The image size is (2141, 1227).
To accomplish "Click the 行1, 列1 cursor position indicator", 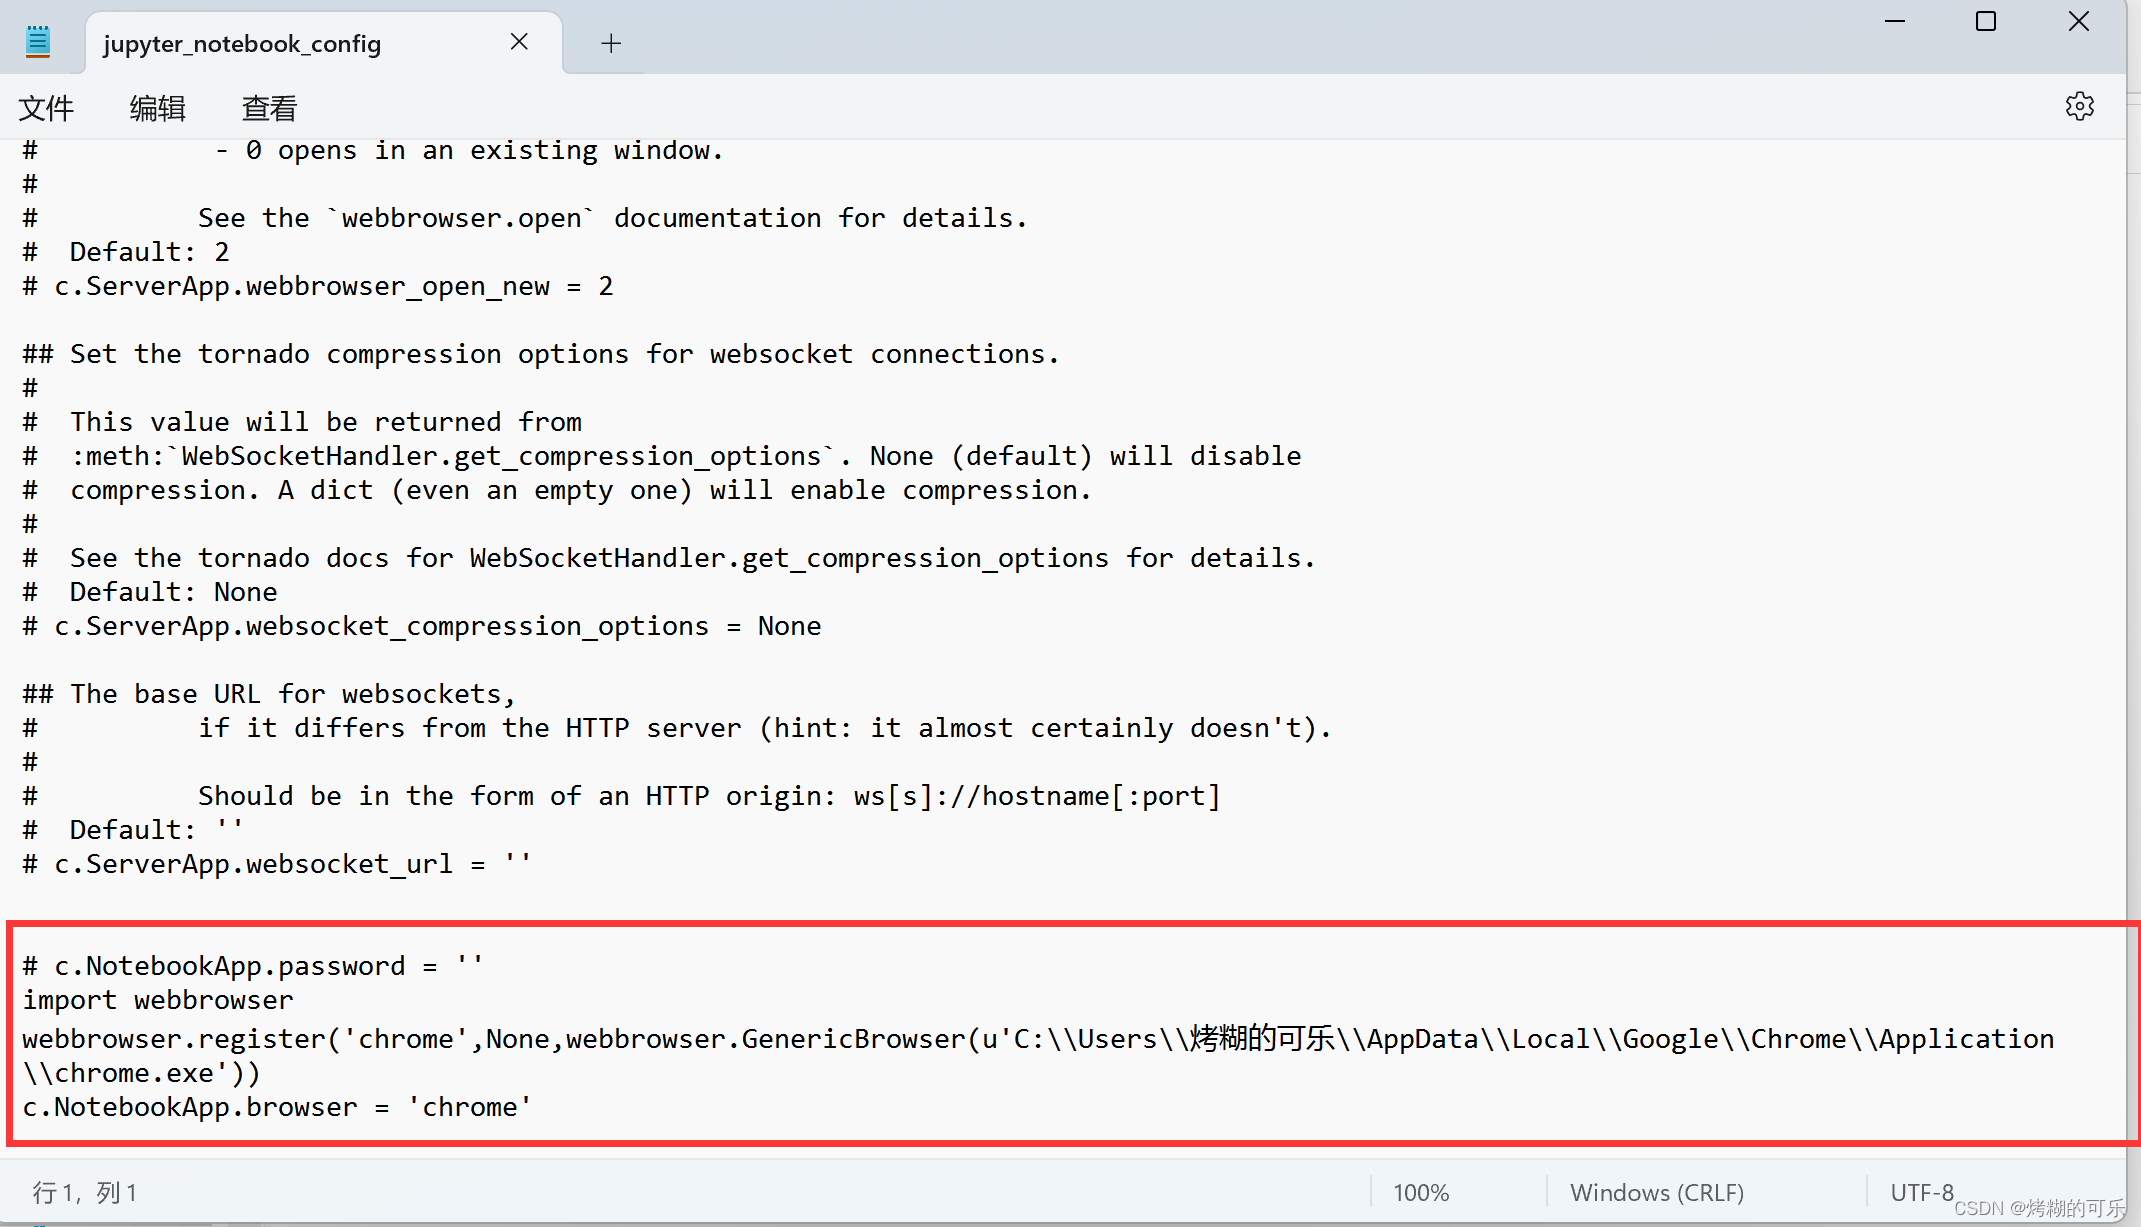I will coord(83,1192).
